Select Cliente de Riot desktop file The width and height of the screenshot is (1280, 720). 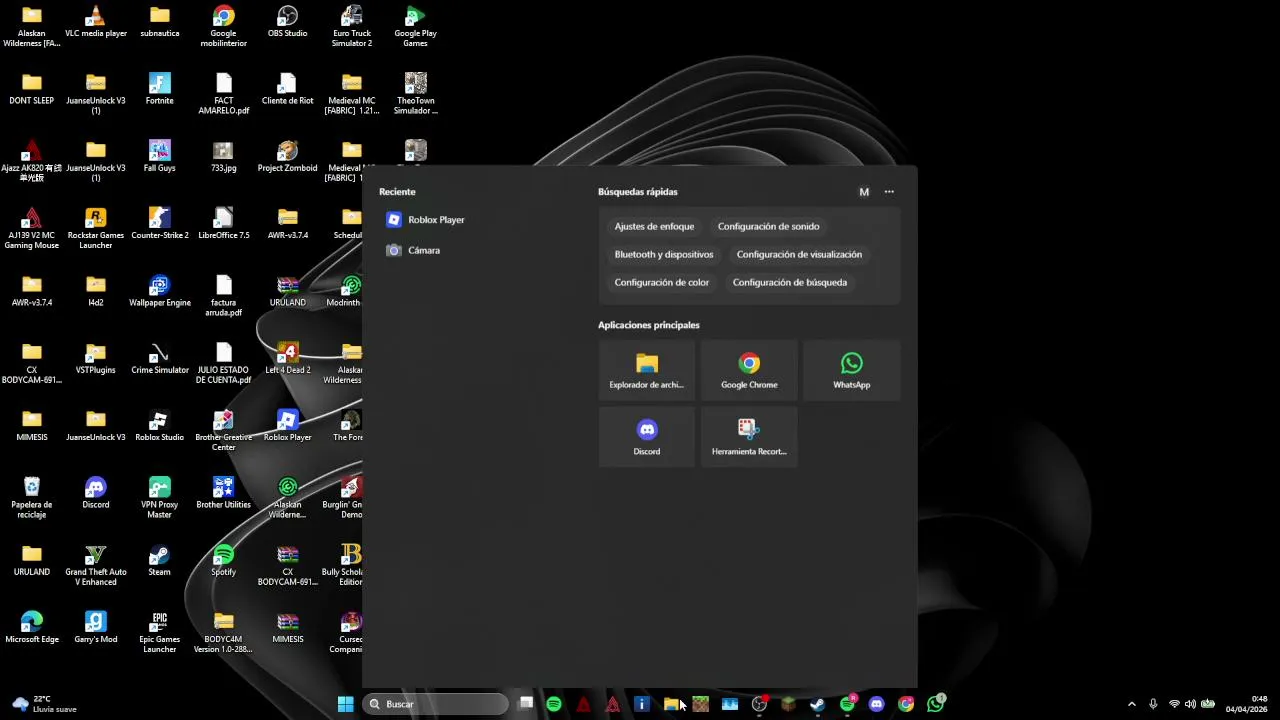tap(288, 89)
